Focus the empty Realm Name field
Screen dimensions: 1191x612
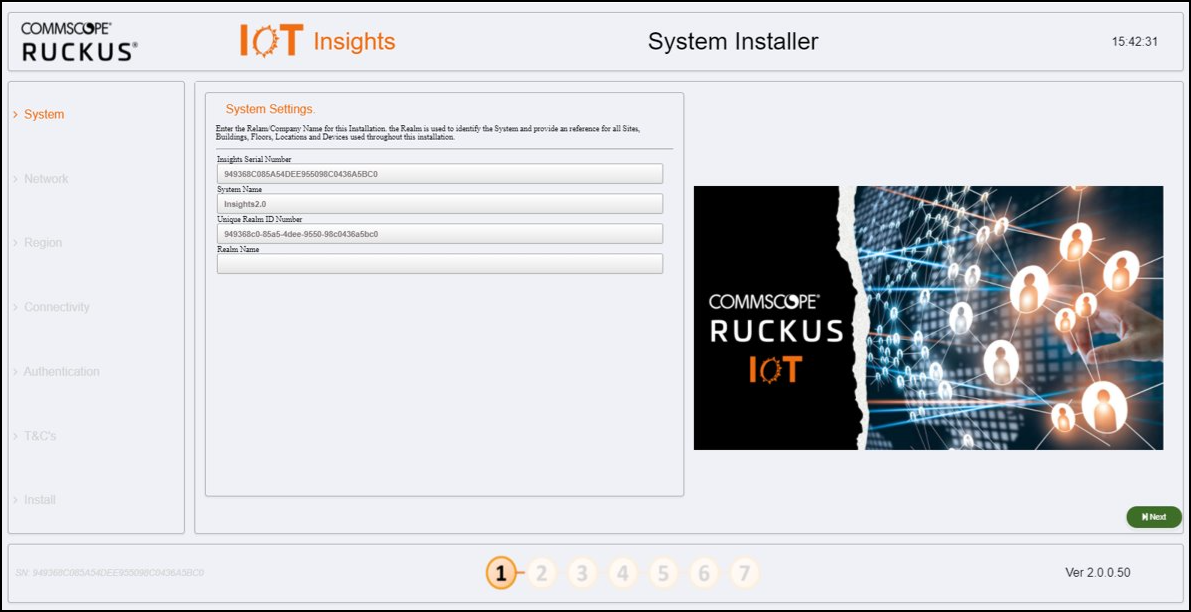(440, 263)
